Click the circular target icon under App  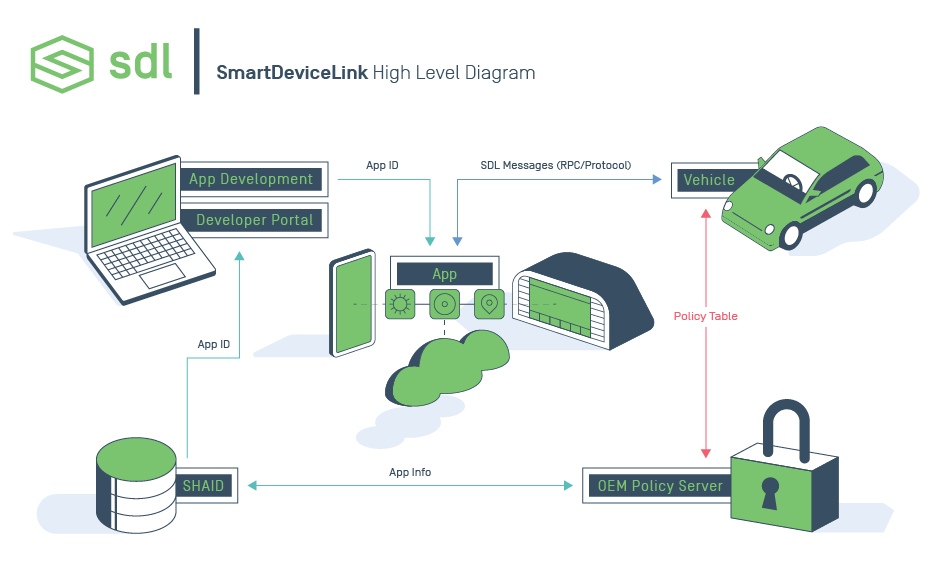pyautogui.click(x=444, y=304)
